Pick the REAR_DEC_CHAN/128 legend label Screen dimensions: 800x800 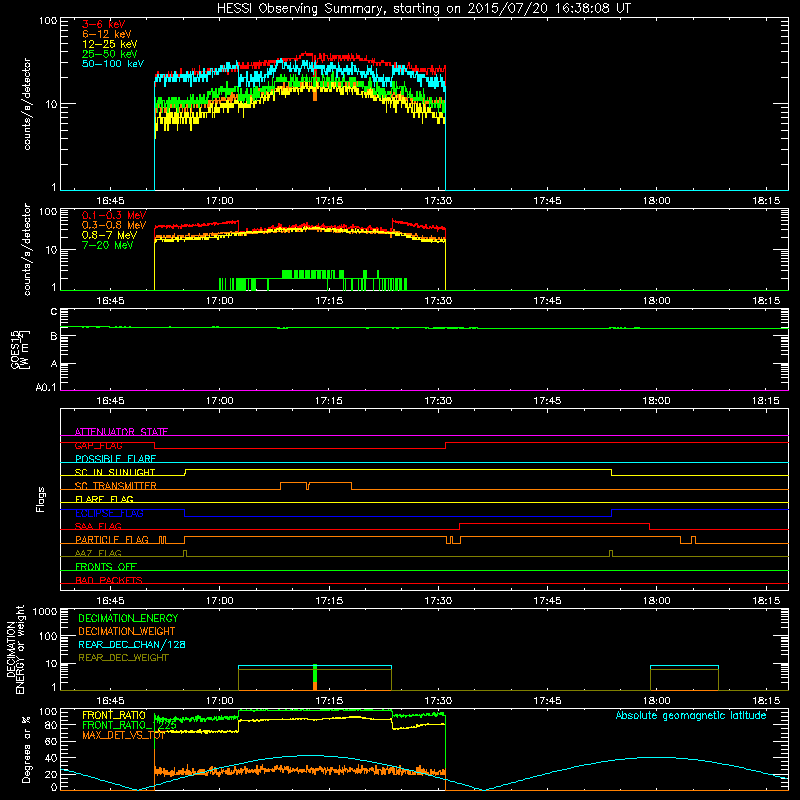pos(132,645)
